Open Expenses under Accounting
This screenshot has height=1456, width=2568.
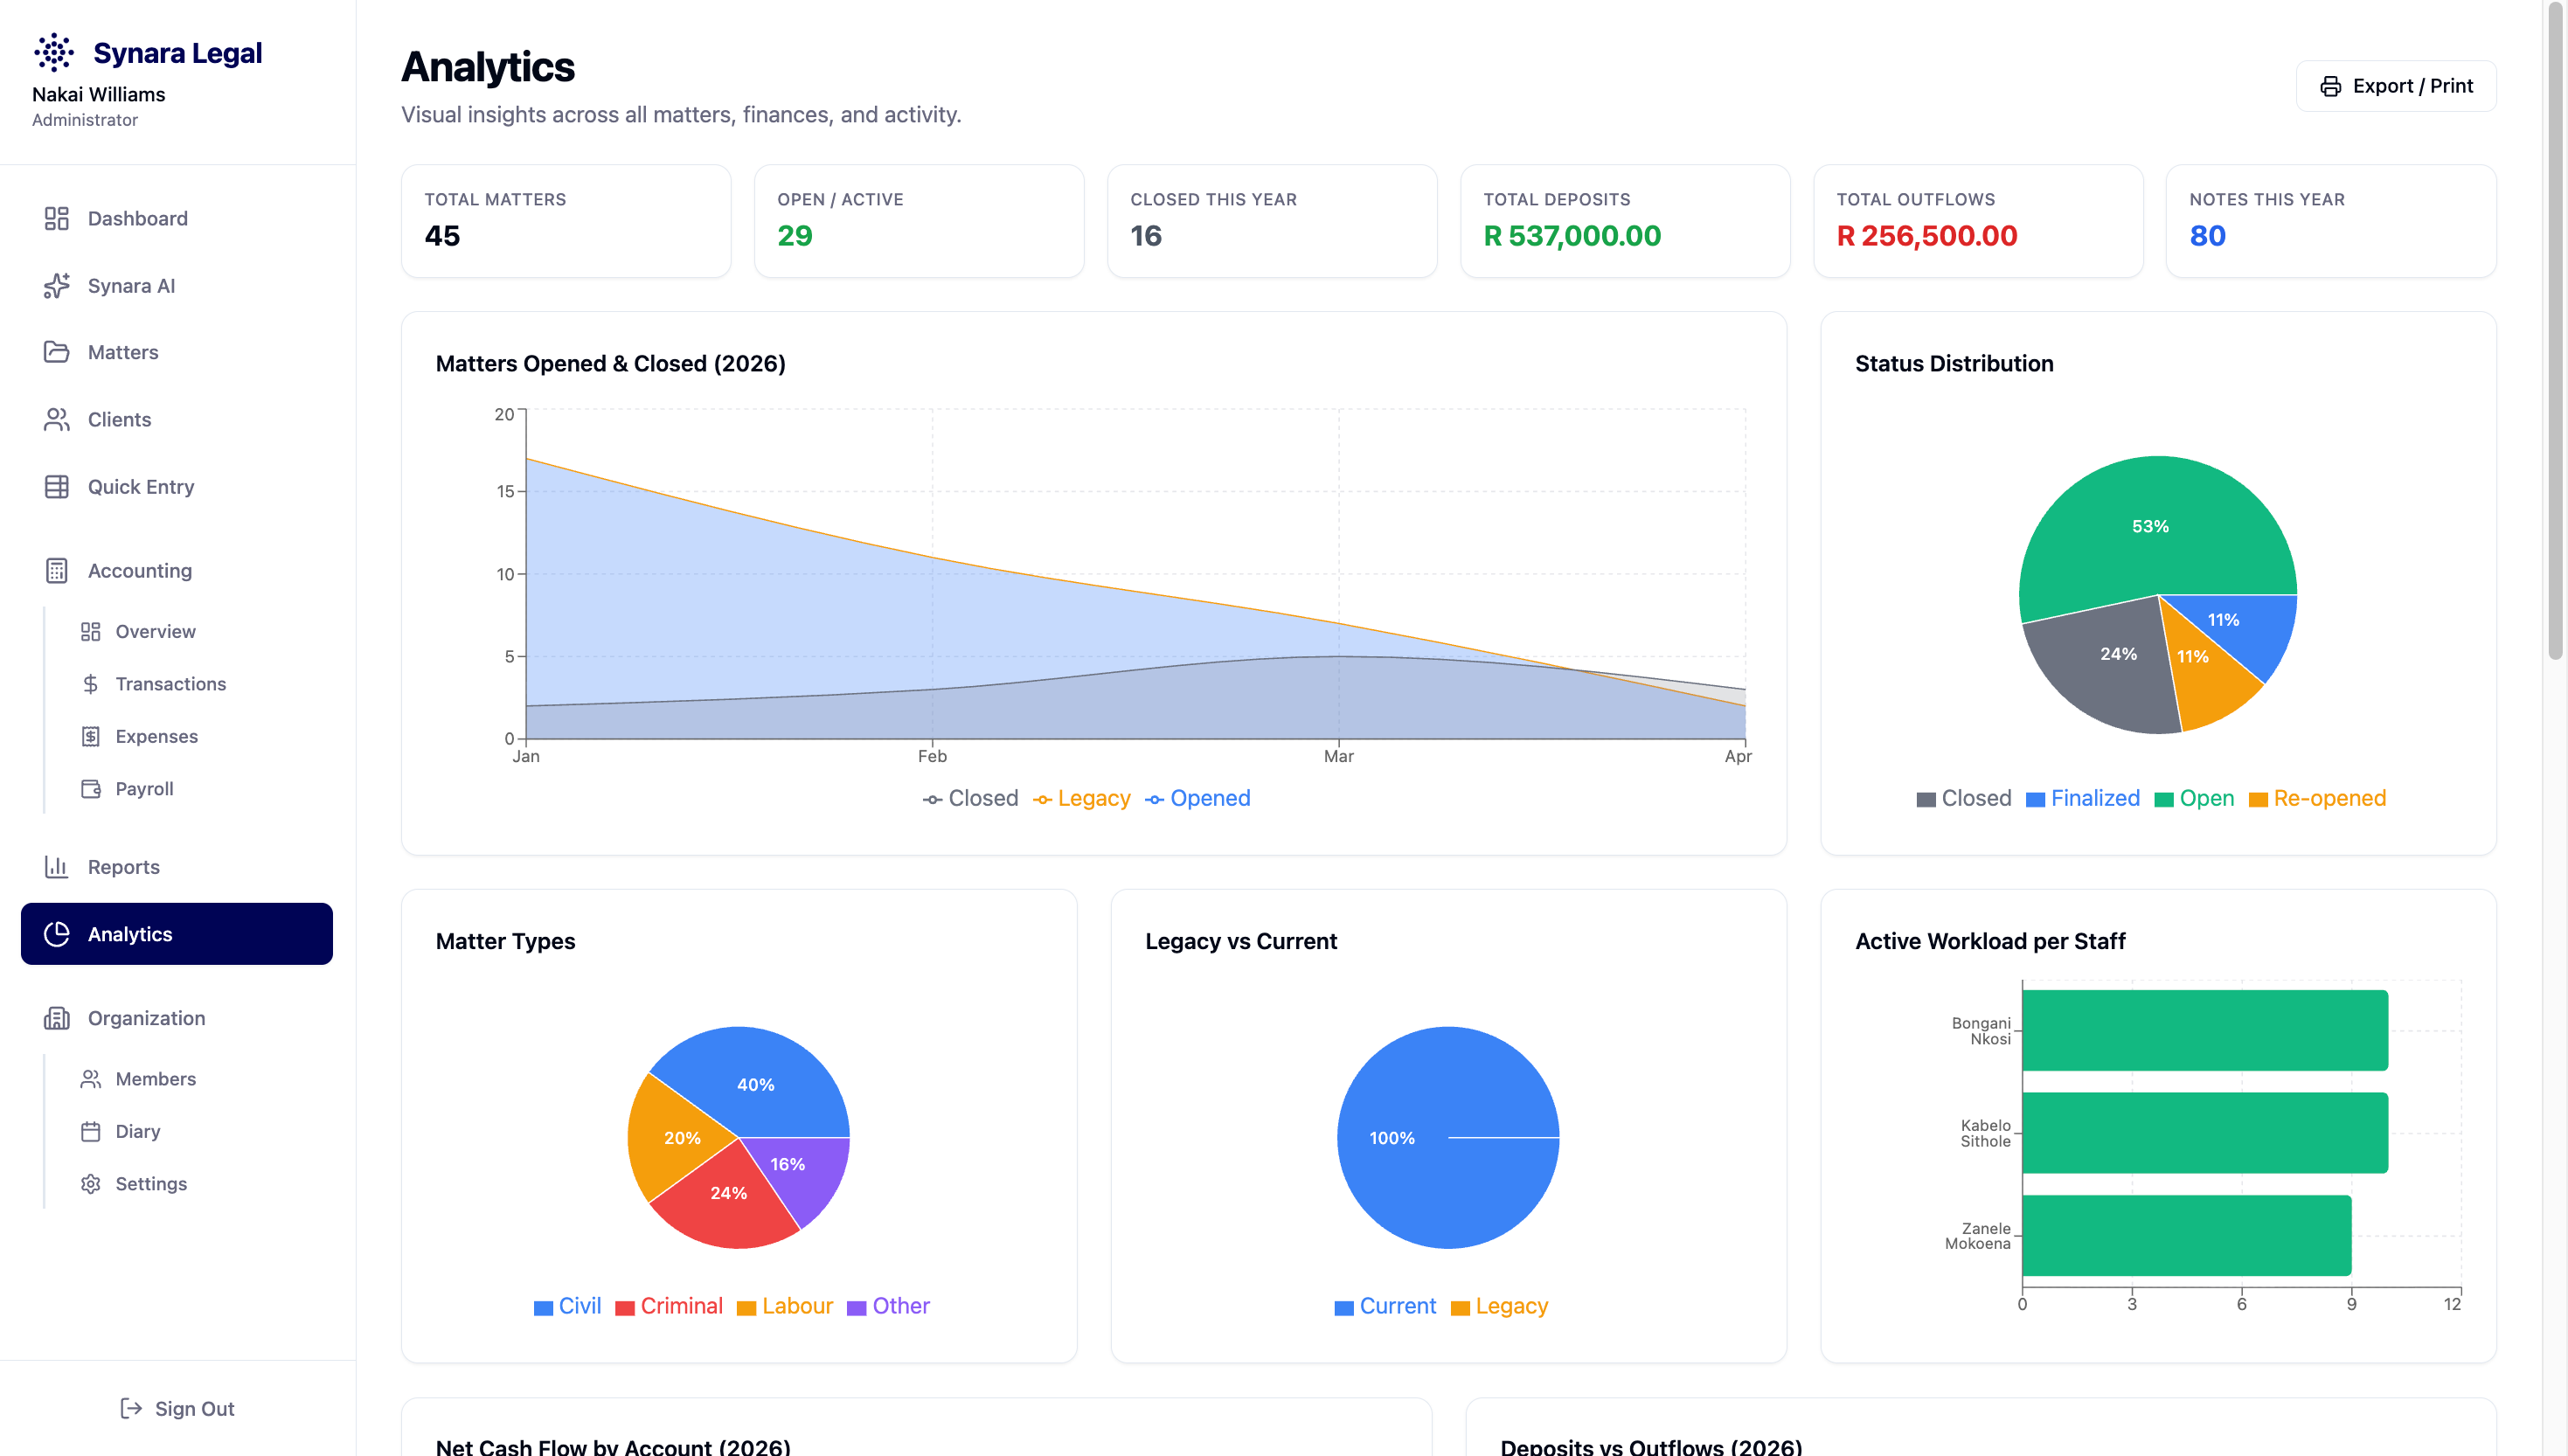[x=197, y=736]
